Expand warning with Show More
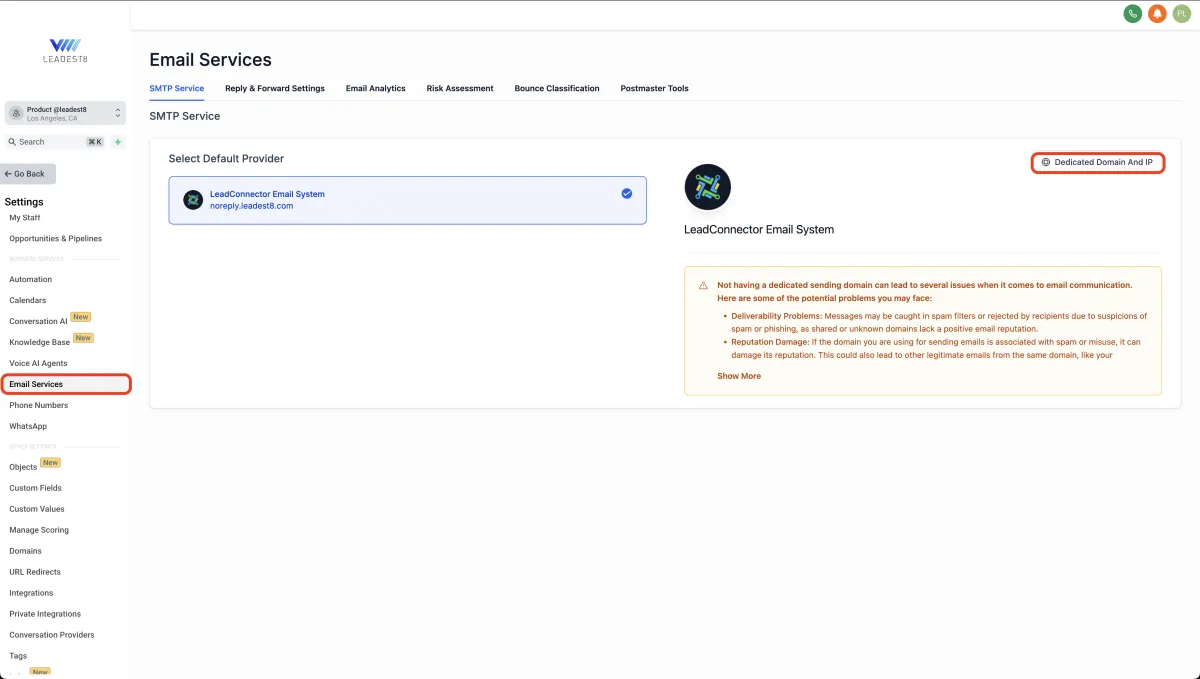The height and width of the screenshot is (679, 1200). (739, 376)
